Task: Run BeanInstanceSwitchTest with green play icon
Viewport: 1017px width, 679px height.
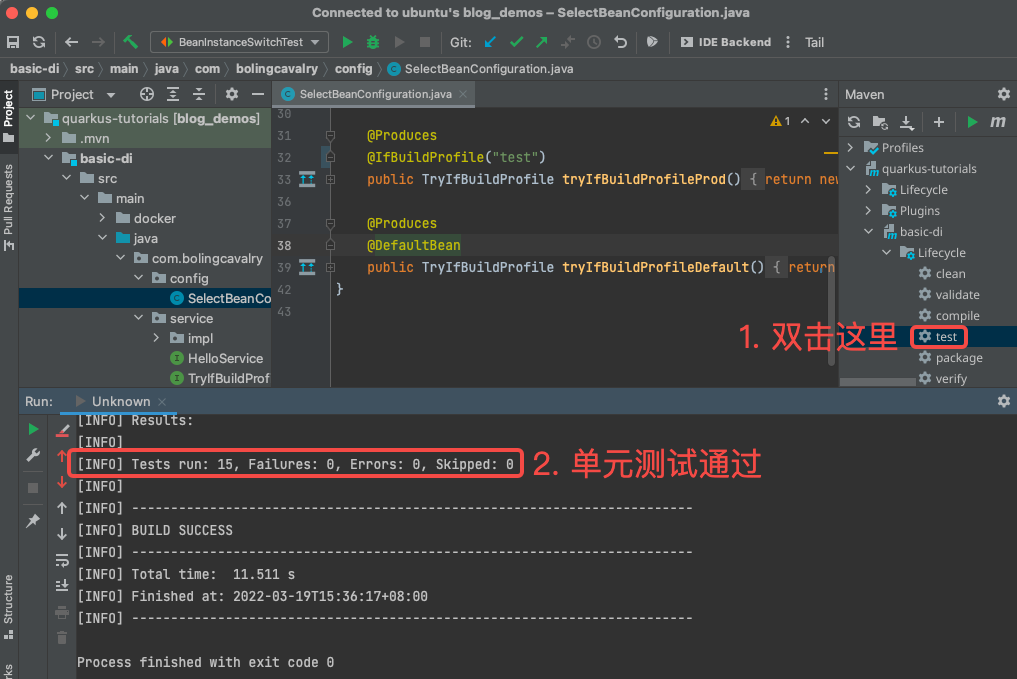Action: (347, 42)
